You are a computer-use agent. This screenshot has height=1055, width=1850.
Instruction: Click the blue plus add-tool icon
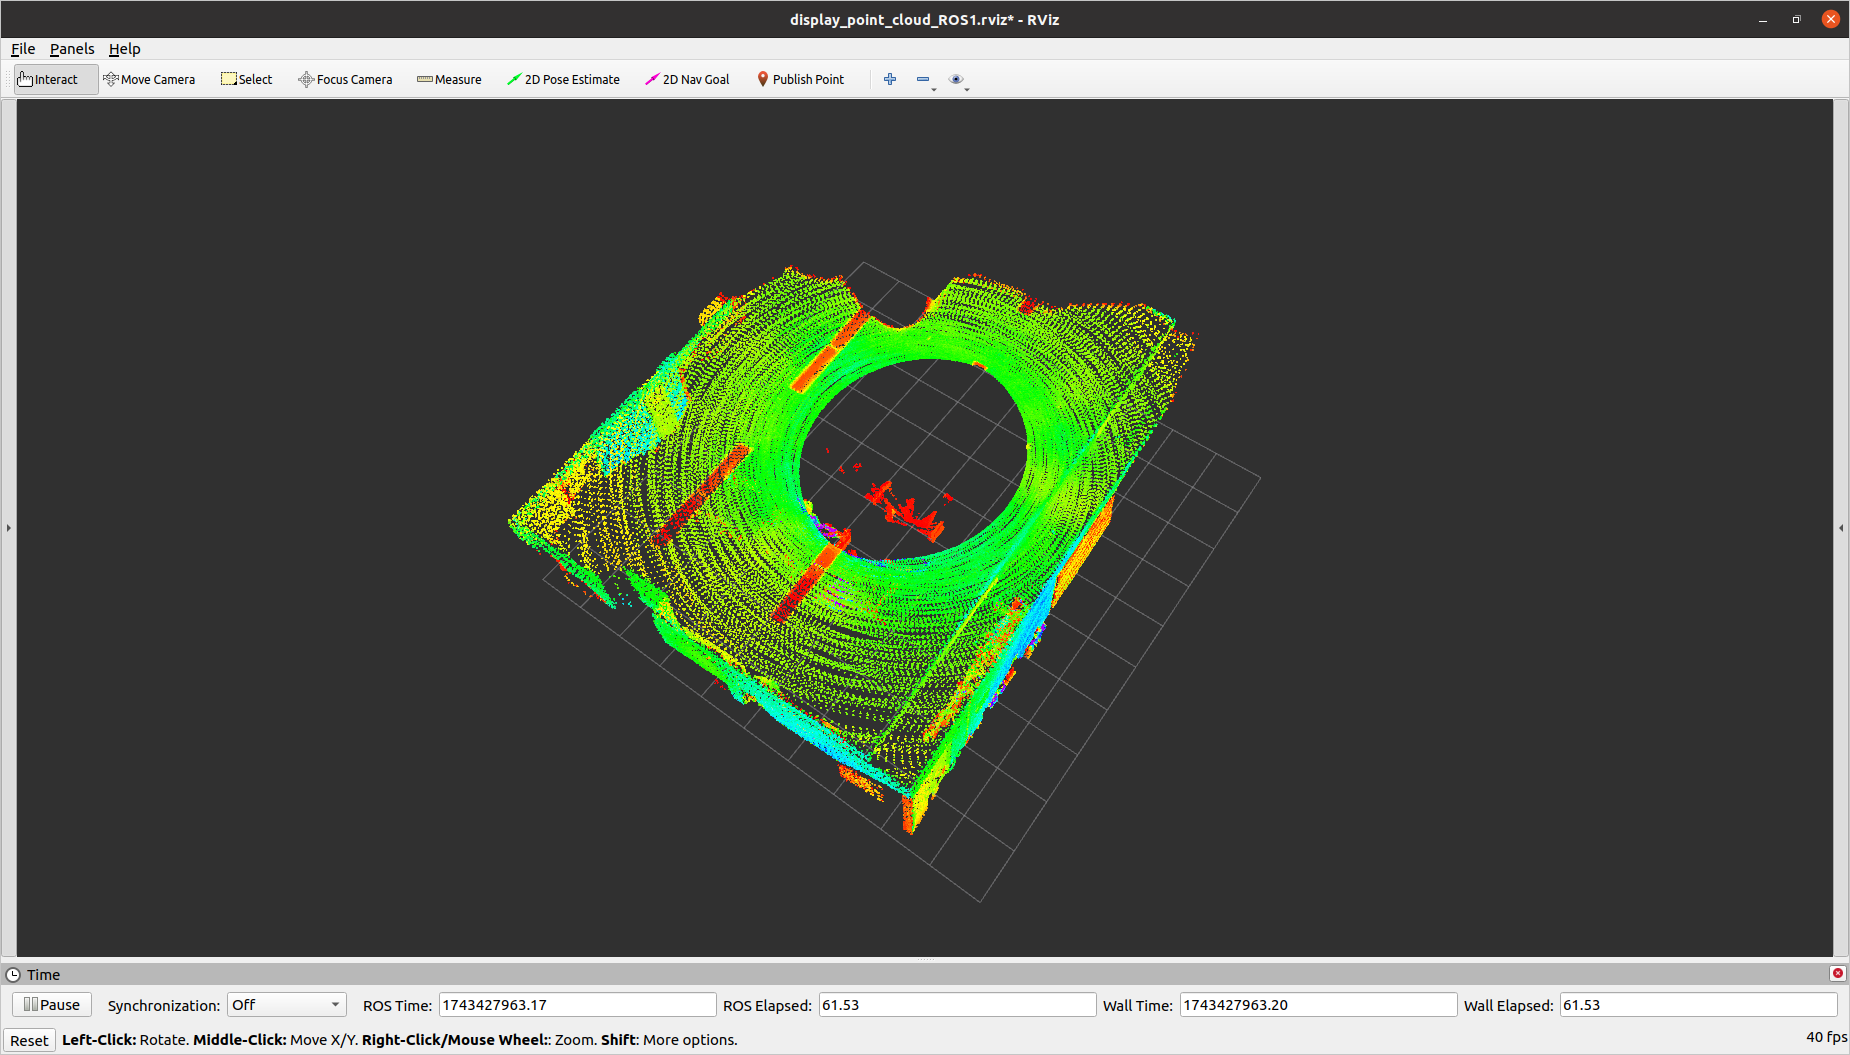890,80
